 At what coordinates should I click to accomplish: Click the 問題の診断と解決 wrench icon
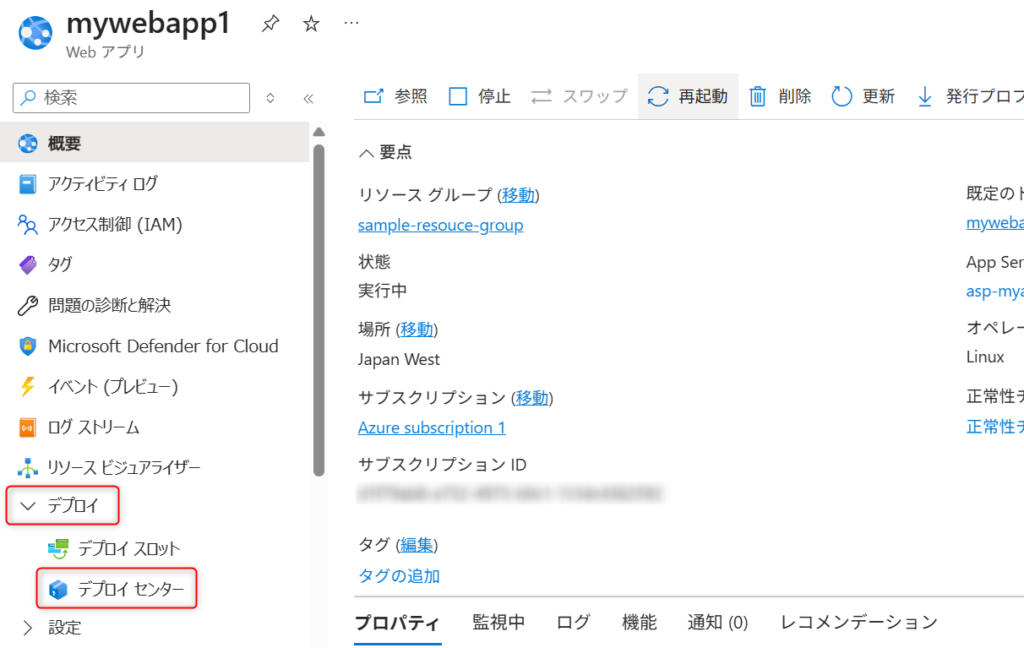pos(27,305)
